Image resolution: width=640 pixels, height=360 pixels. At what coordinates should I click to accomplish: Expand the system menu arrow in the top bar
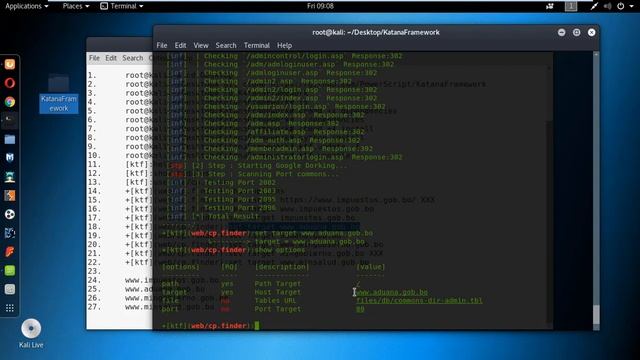click(632, 7)
